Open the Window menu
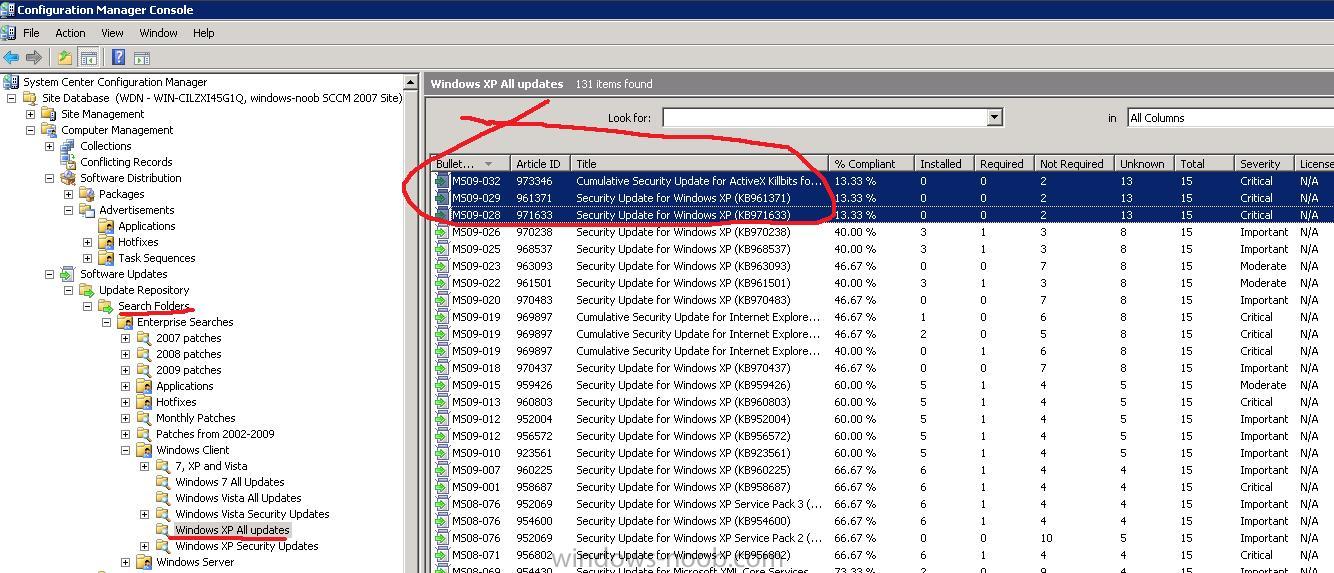The height and width of the screenshot is (573, 1334). [x=158, y=33]
